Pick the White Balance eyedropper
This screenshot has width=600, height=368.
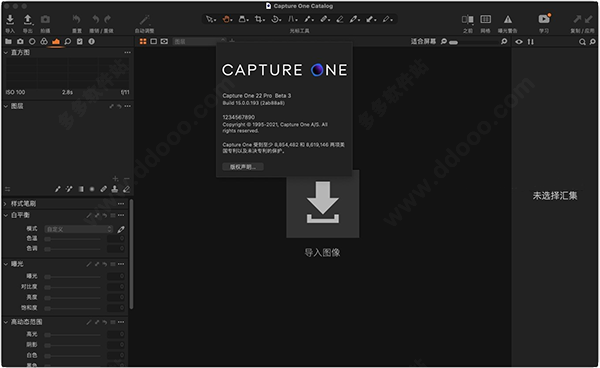(x=121, y=229)
